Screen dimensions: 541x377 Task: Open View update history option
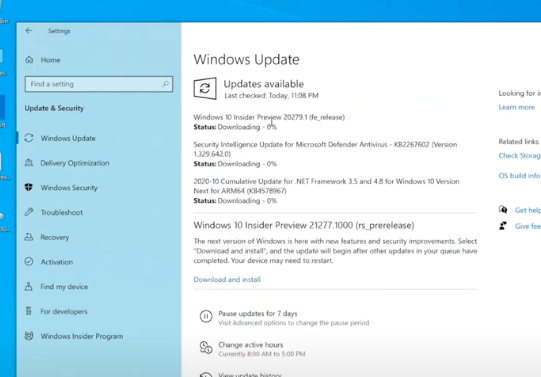[250, 375]
